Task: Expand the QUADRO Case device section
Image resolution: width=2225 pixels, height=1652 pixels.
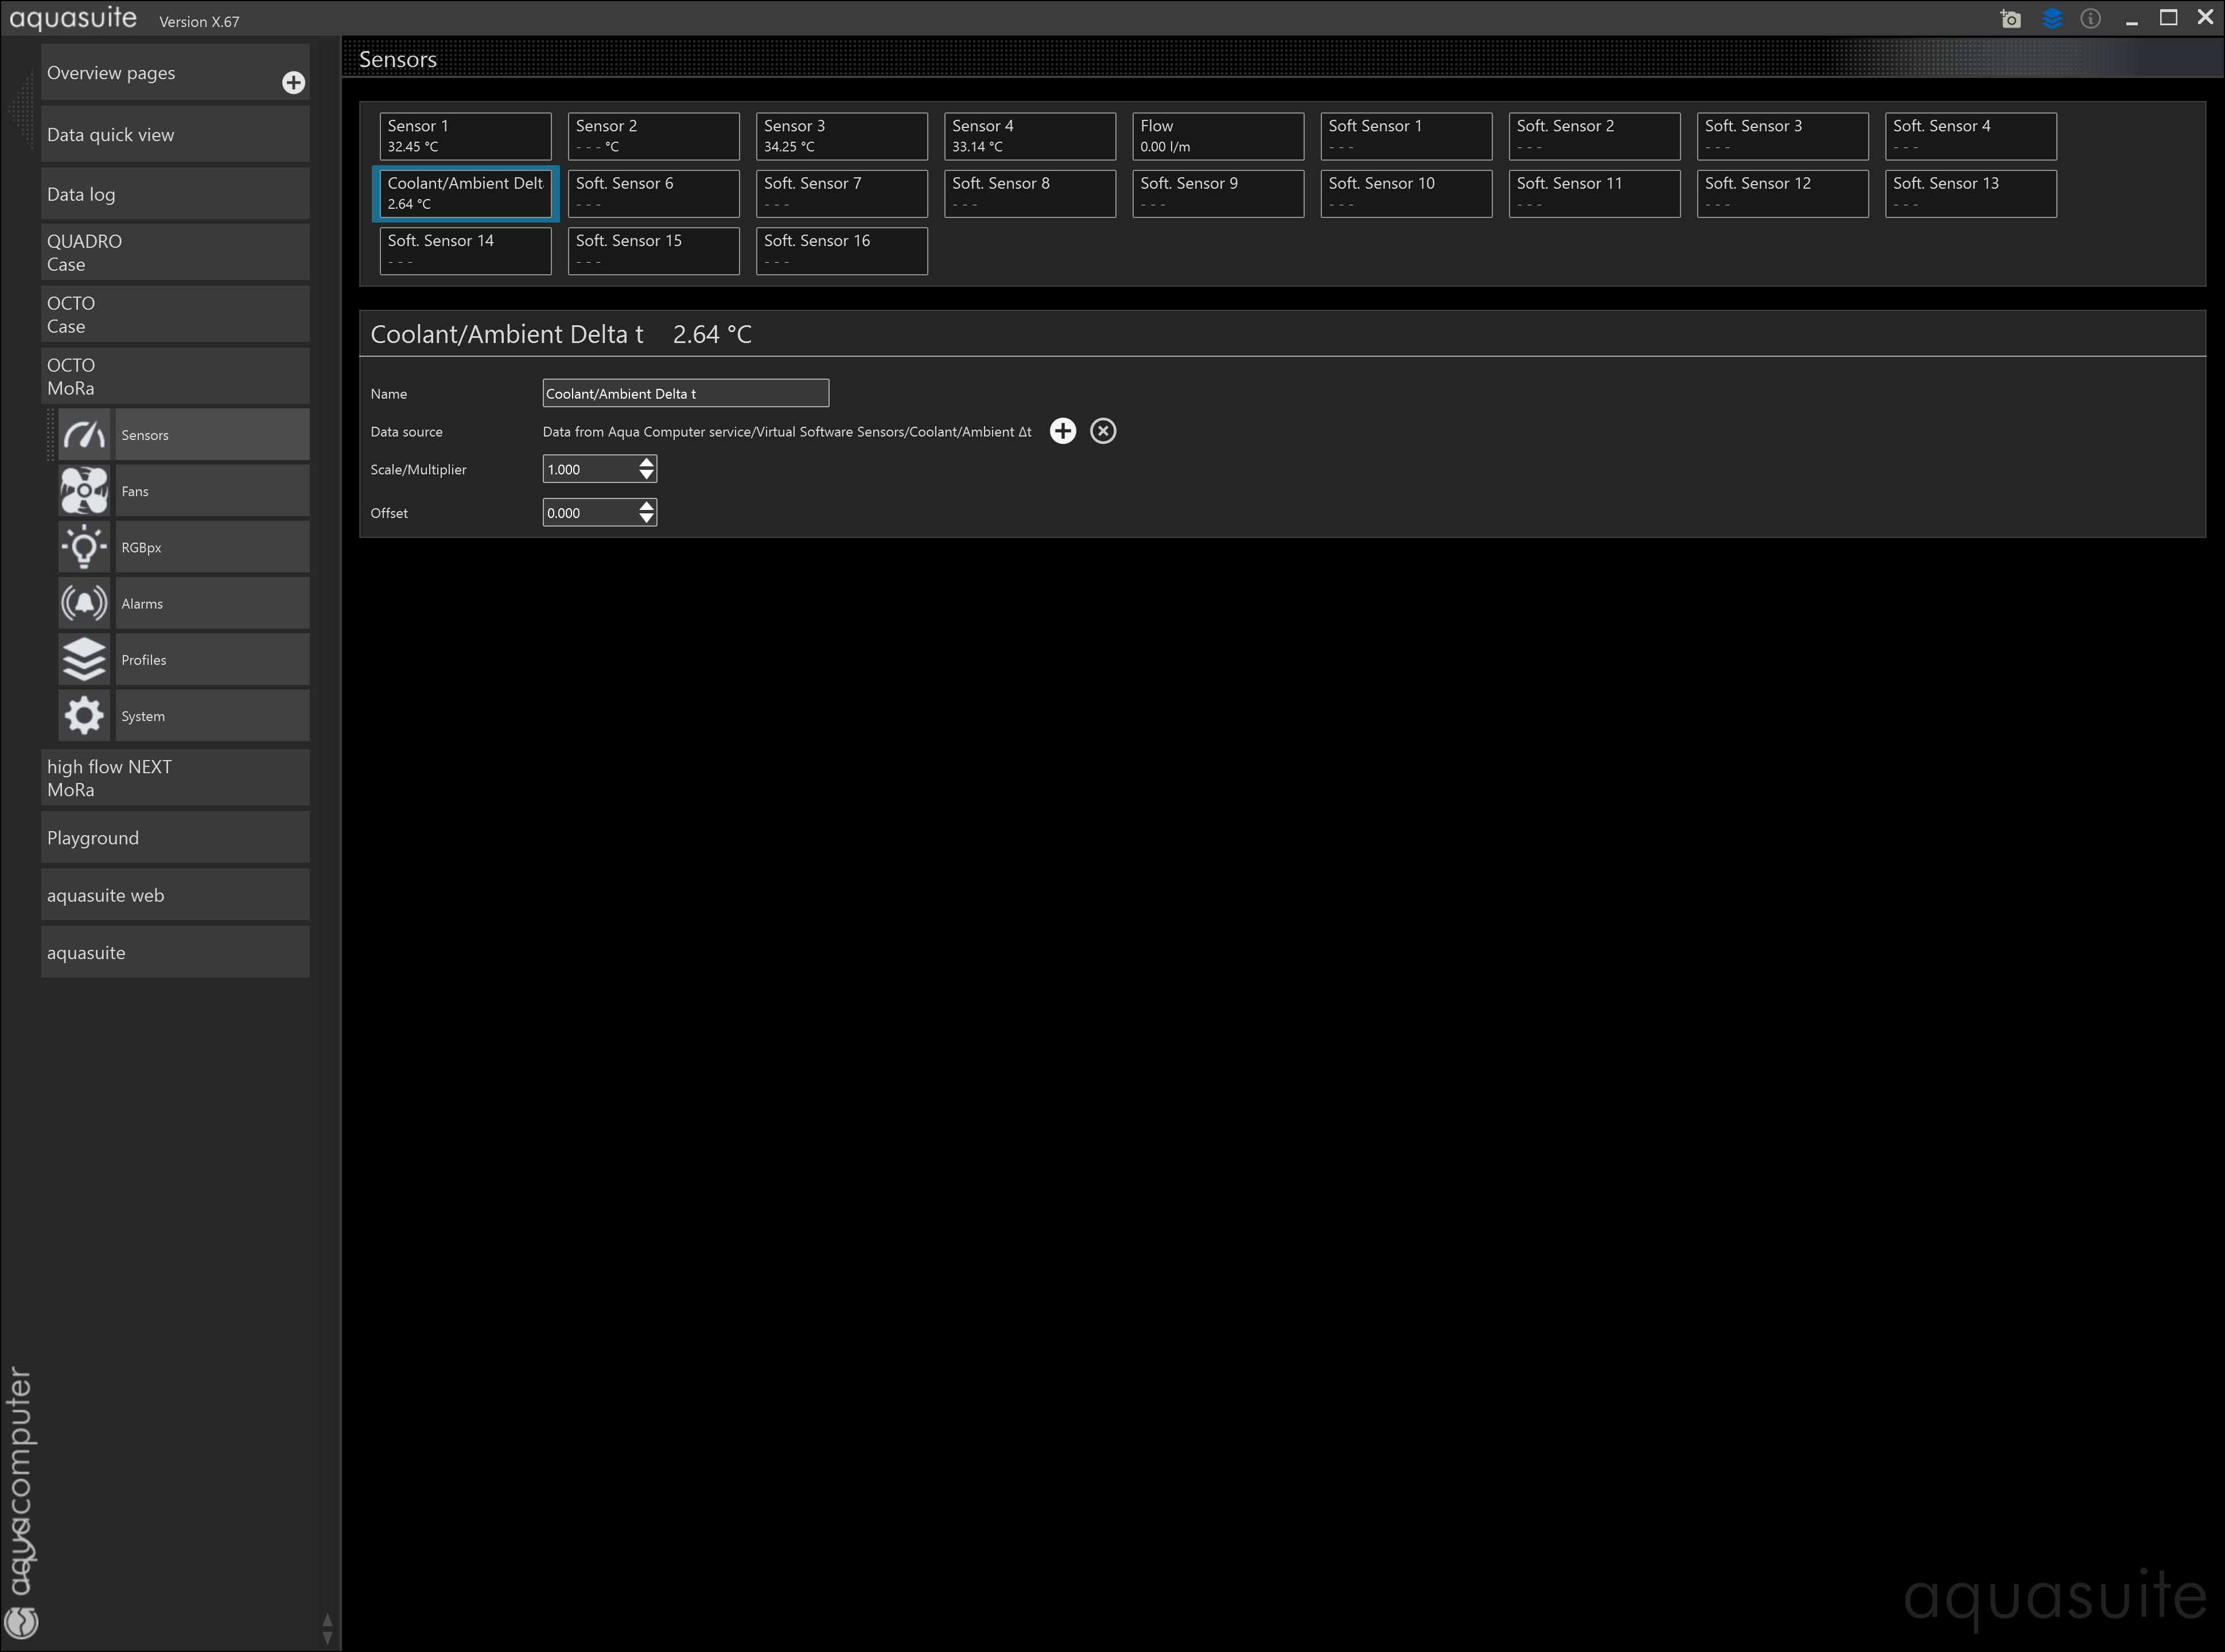Action: 175,252
